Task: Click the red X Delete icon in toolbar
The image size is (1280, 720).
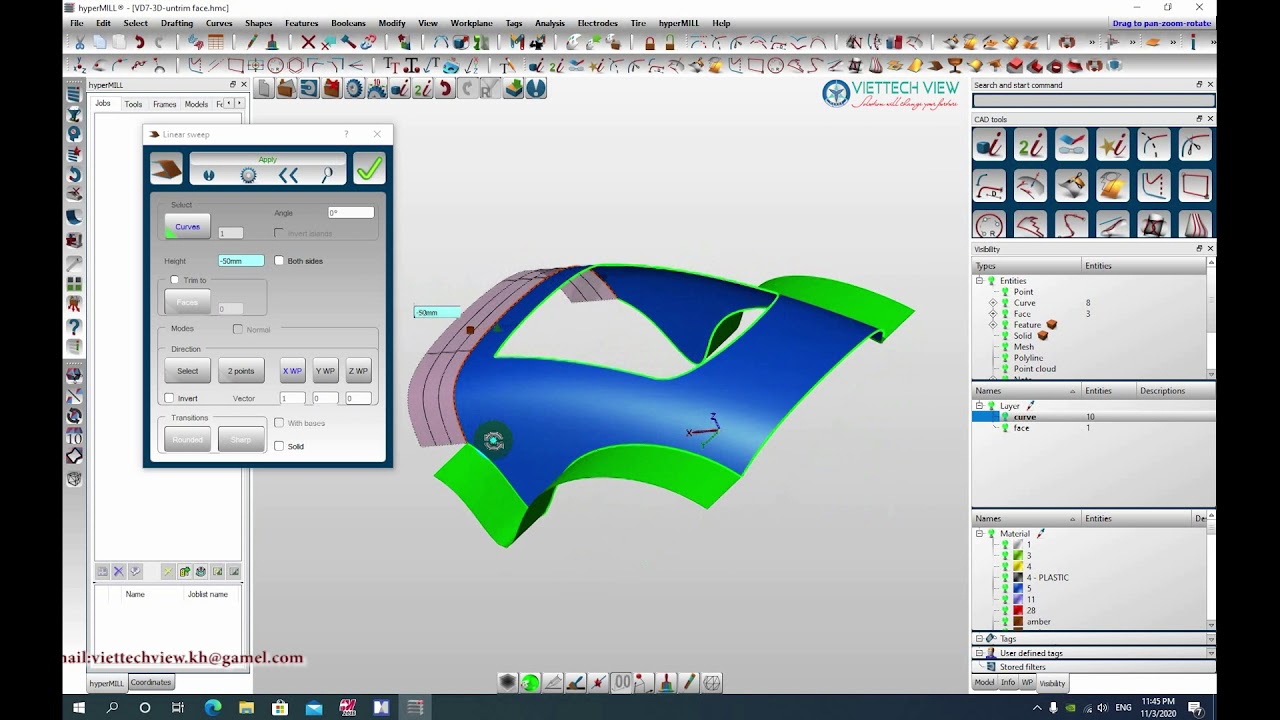Action: click(x=308, y=42)
